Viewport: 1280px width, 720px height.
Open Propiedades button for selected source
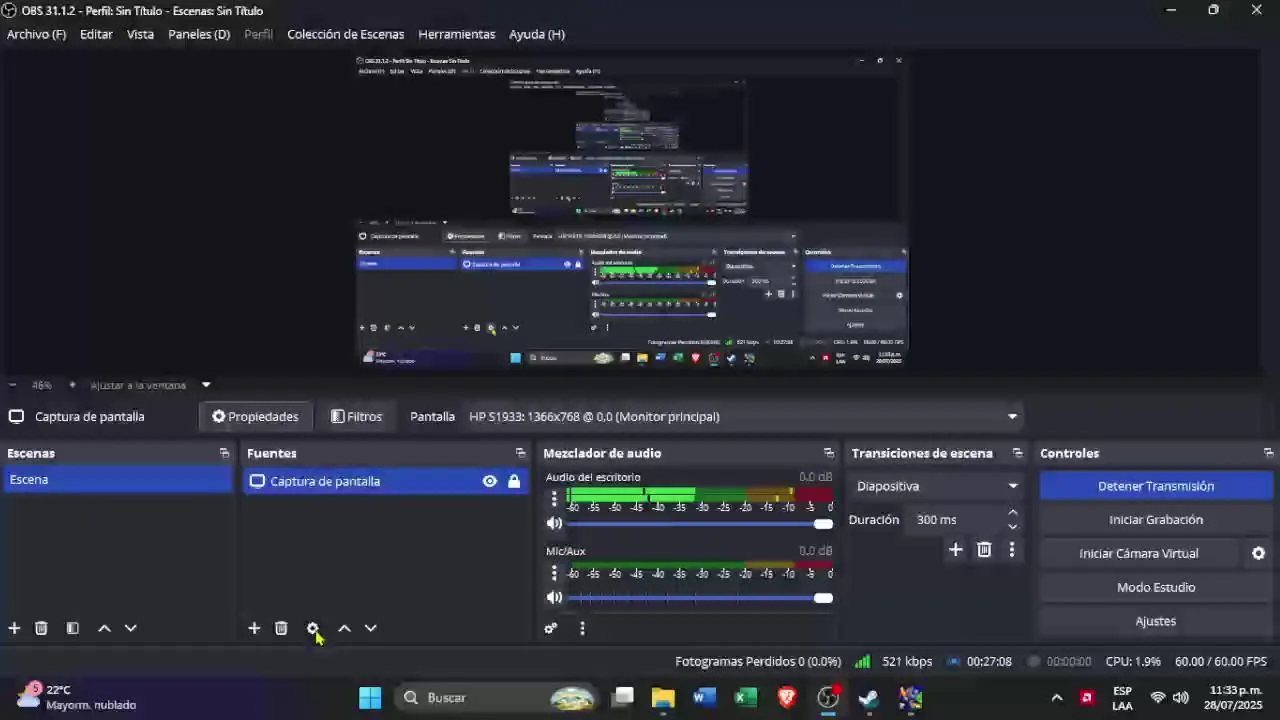(255, 416)
